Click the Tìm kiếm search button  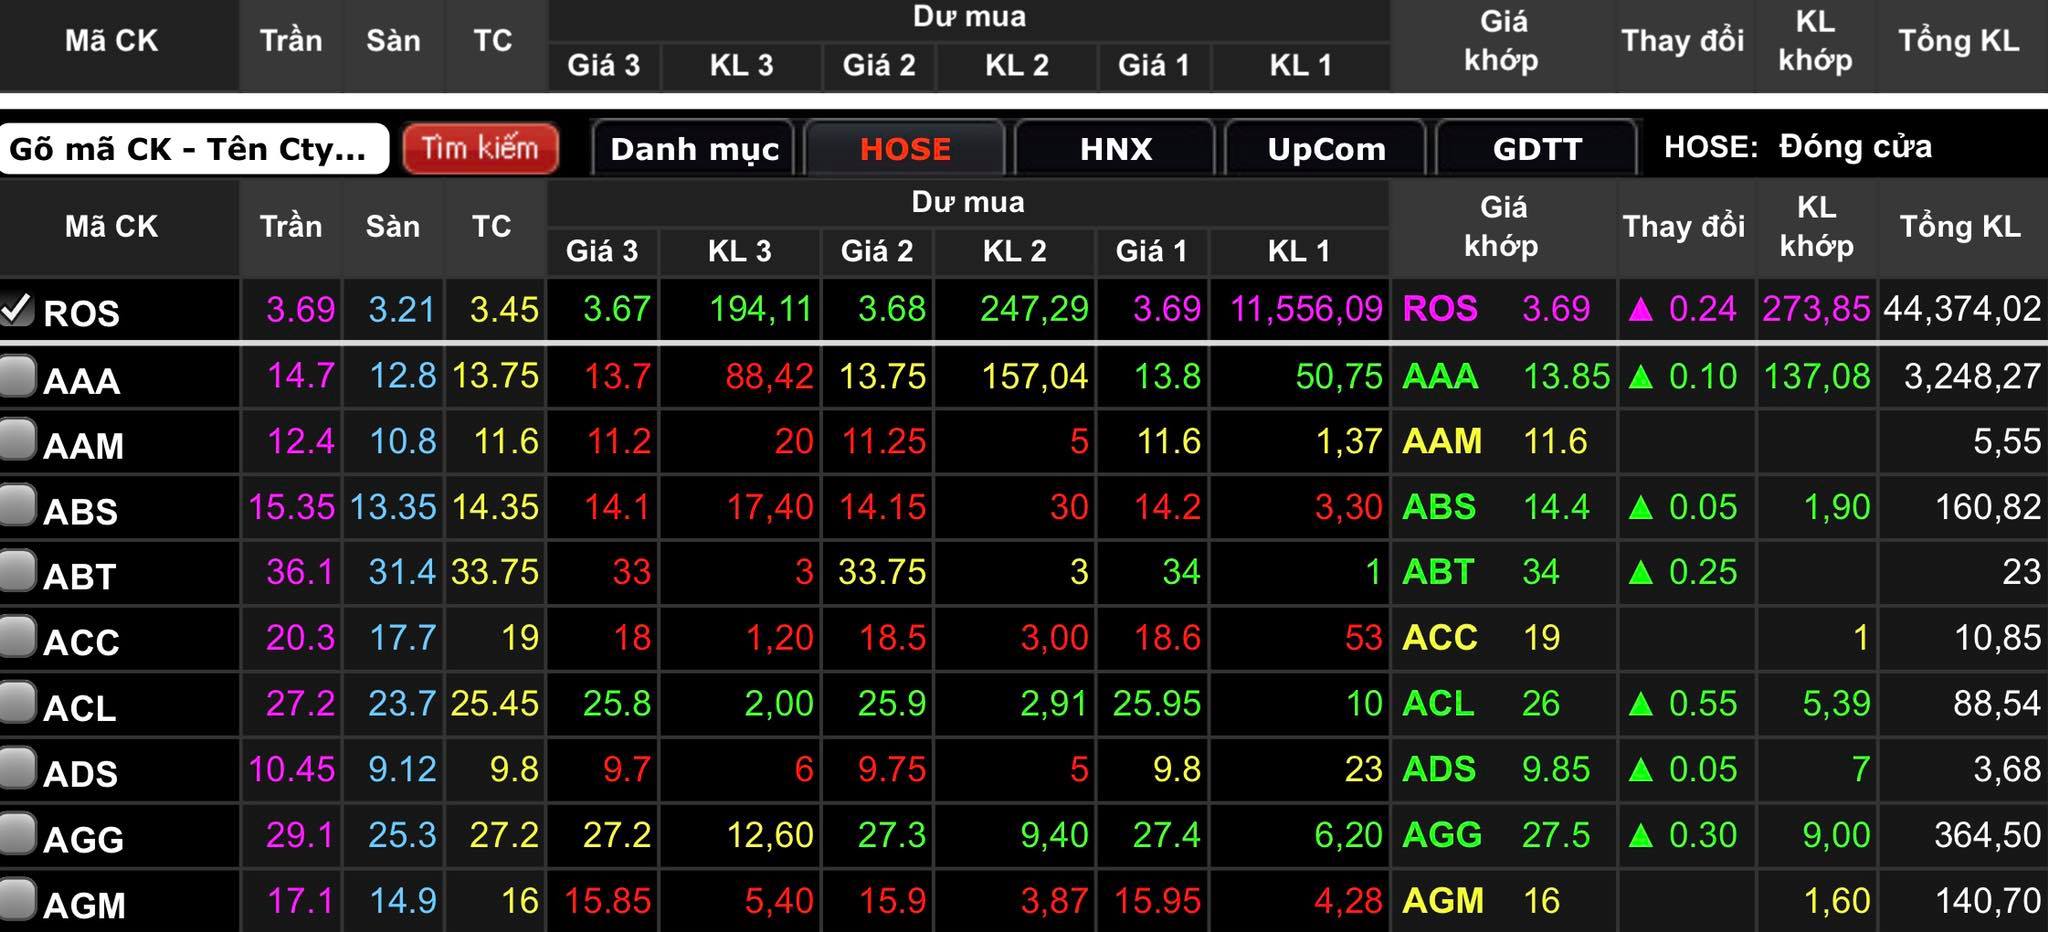pos(480,148)
